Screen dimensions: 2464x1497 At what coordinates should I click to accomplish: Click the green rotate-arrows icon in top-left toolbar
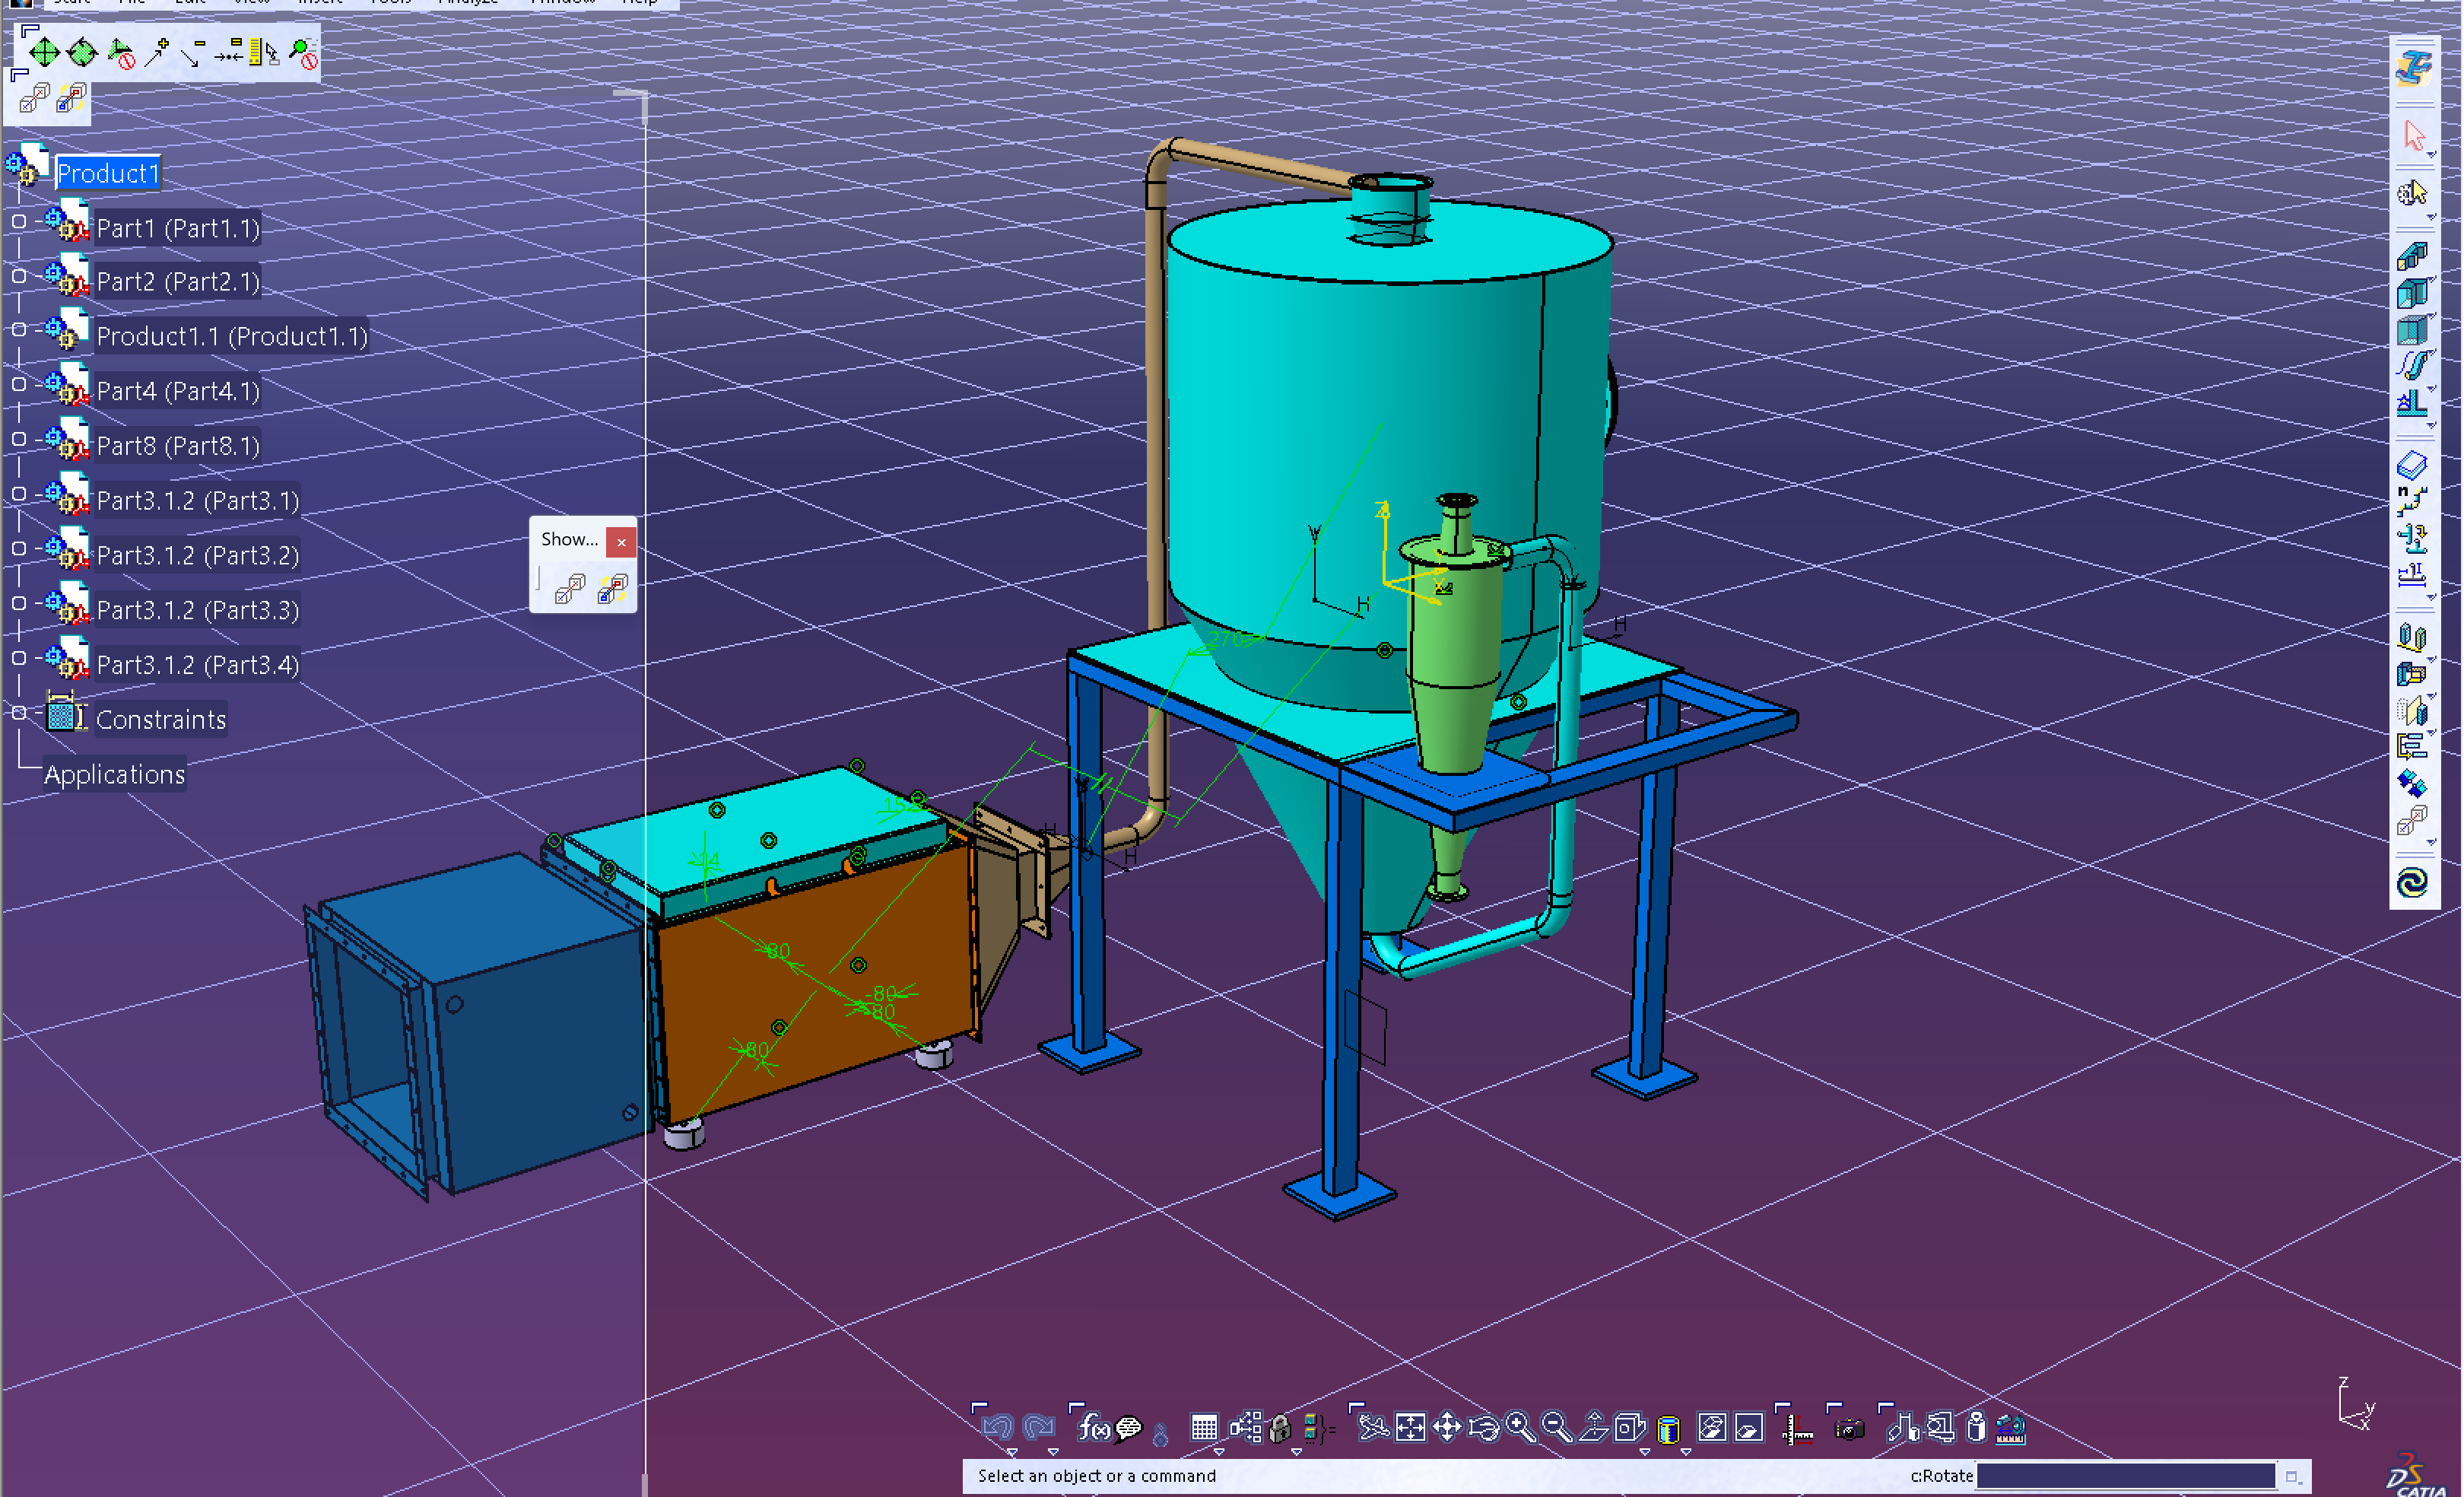click(81, 52)
